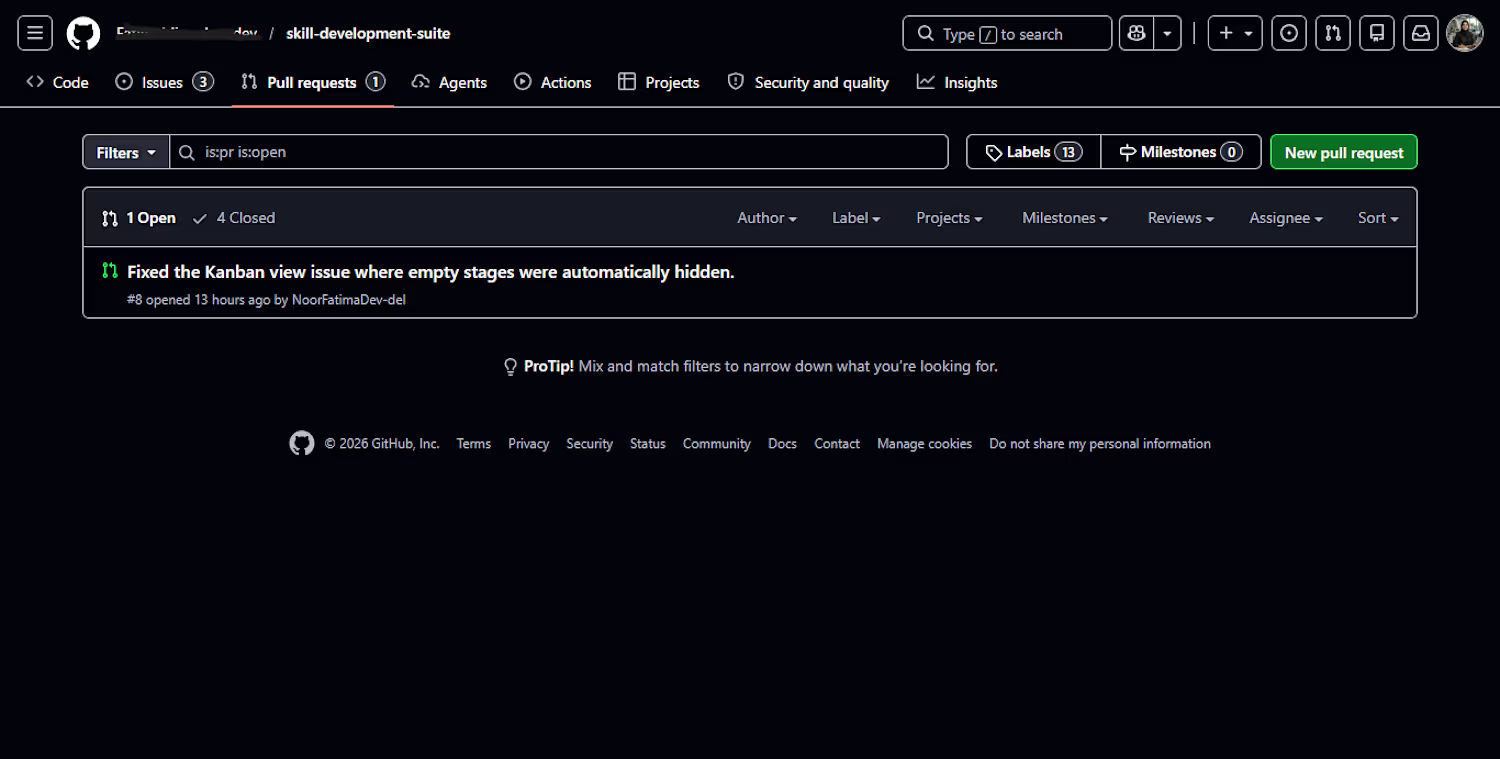Open the Agents tab
1500x759 pixels.
(x=449, y=82)
